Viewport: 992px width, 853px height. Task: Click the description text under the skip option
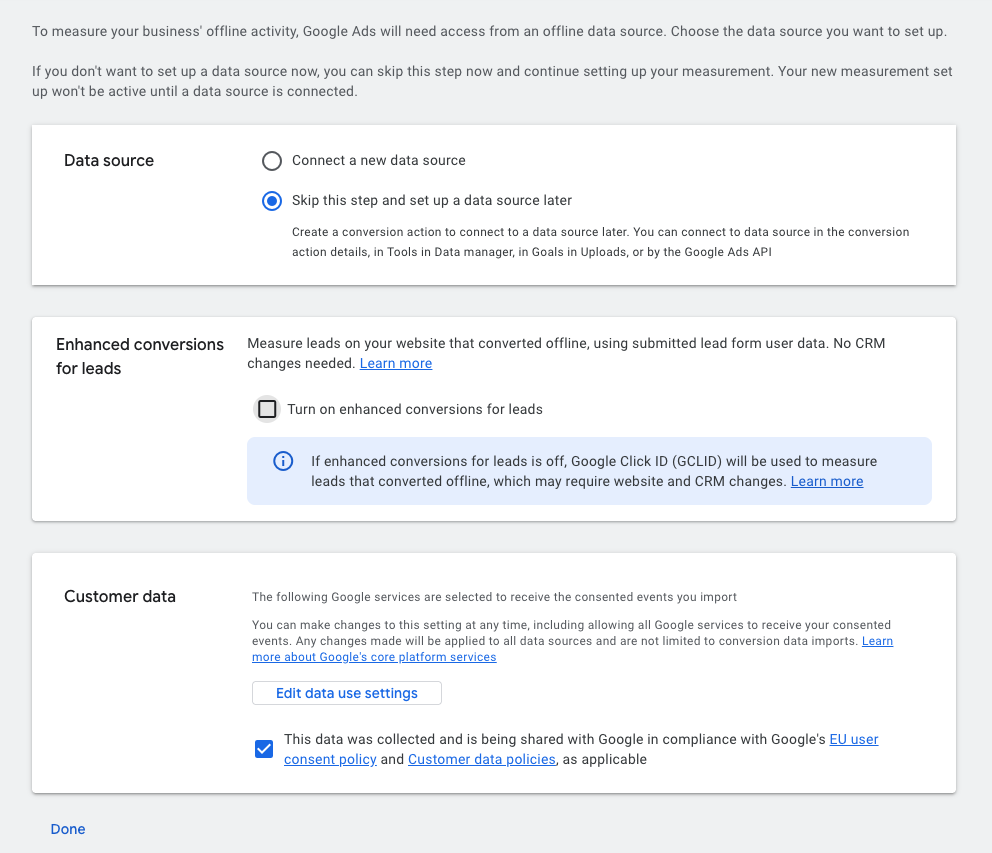600,242
